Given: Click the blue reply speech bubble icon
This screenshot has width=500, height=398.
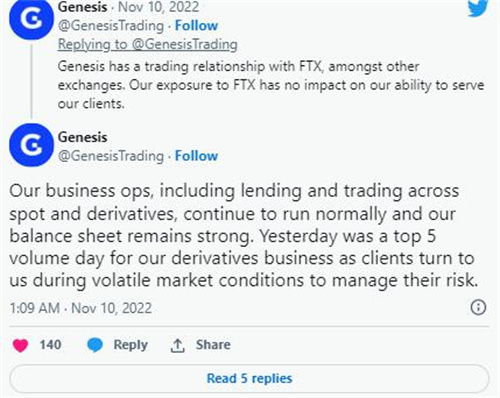Looking at the screenshot, I should pos(95,345).
